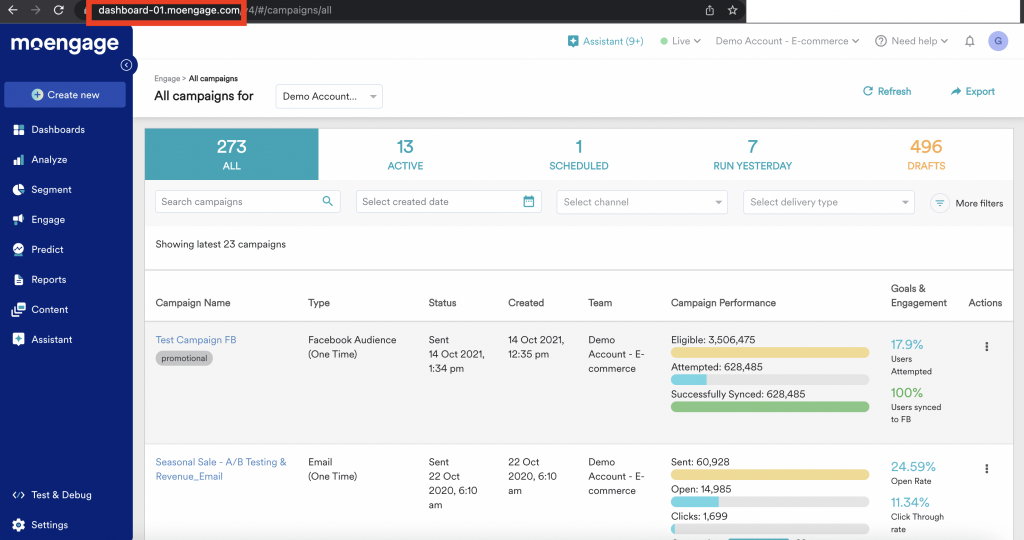Select the Drafts tab
1024x540 pixels.
[925, 154]
